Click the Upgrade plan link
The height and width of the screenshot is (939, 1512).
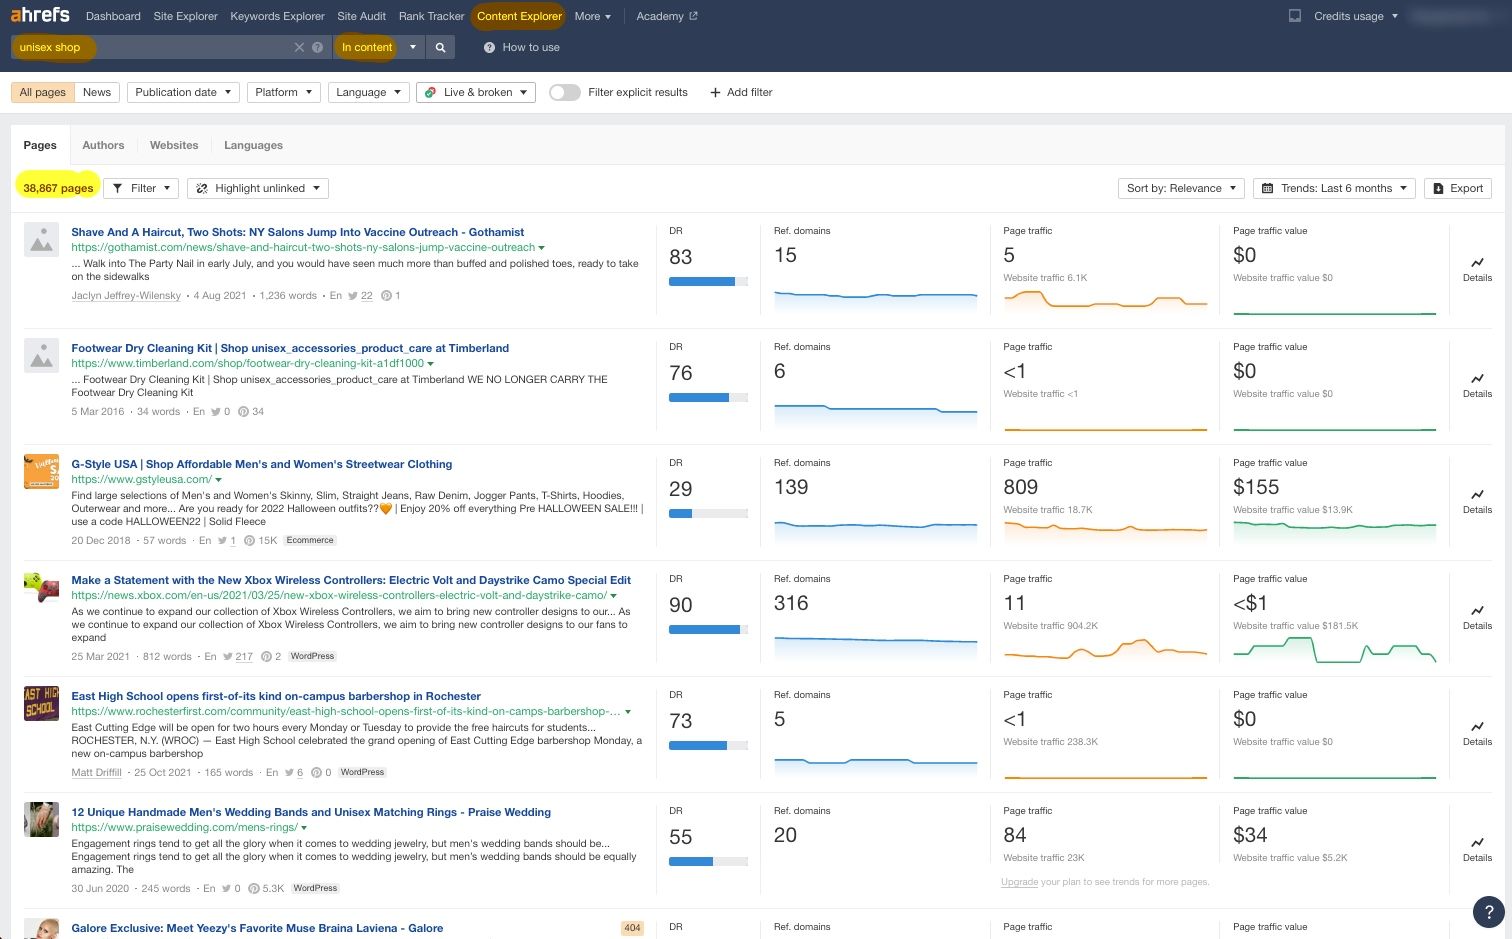pyautogui.click(x=1019, y=882)
